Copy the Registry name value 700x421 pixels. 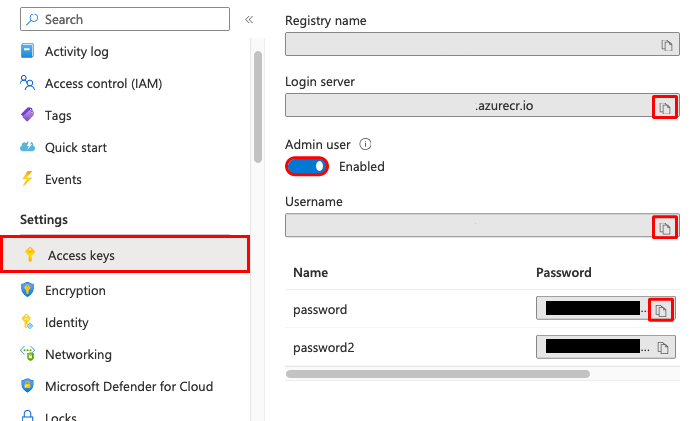(x=667, y=45)
